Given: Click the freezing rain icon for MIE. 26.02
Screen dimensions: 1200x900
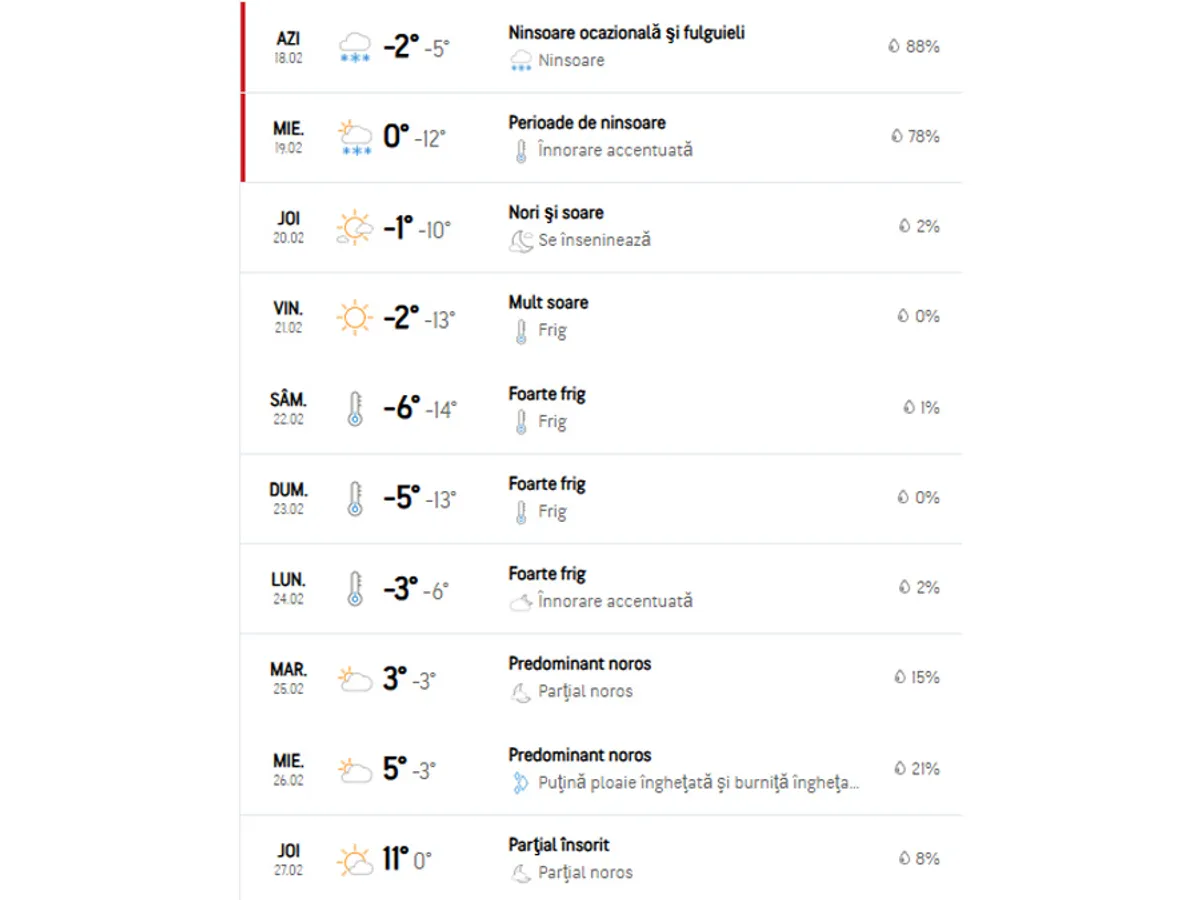Looking at the screenshot, I should tap(519, 783).
